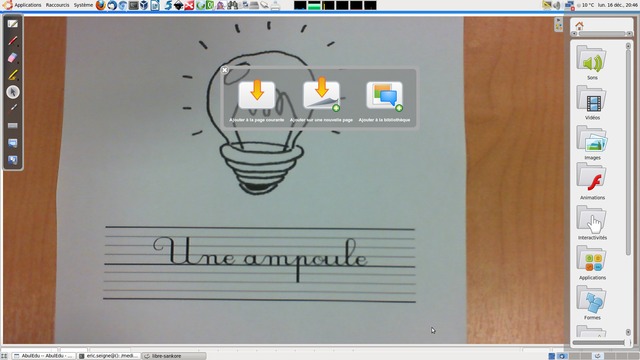Click the whiteboard display icon atop the tool palette
The height and width of the screenshot is (360, 640).
(x=13, y=24)
